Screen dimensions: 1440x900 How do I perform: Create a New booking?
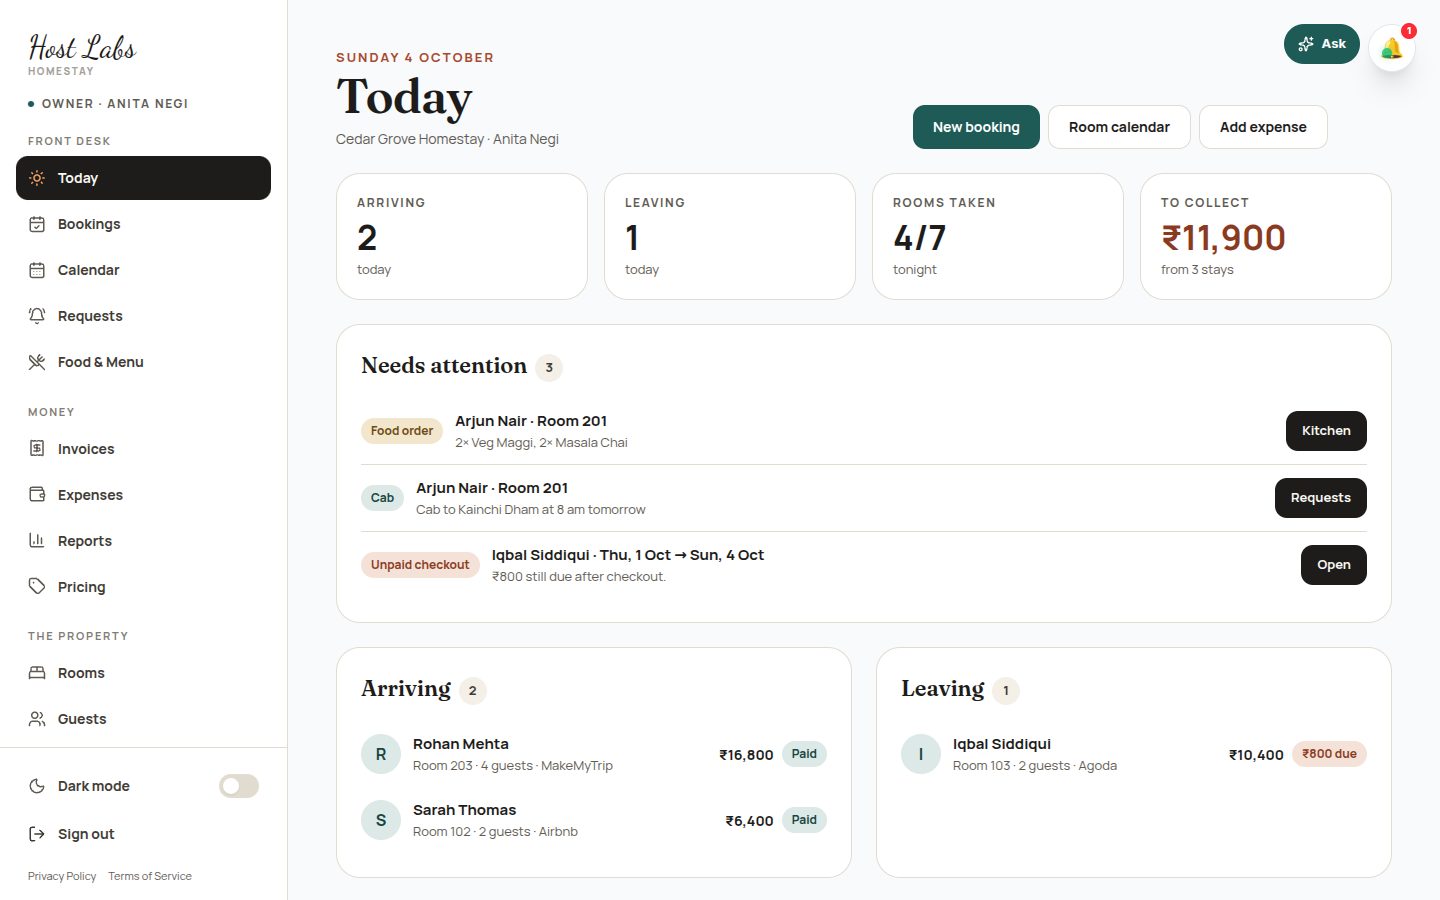(x=976, y=127)
